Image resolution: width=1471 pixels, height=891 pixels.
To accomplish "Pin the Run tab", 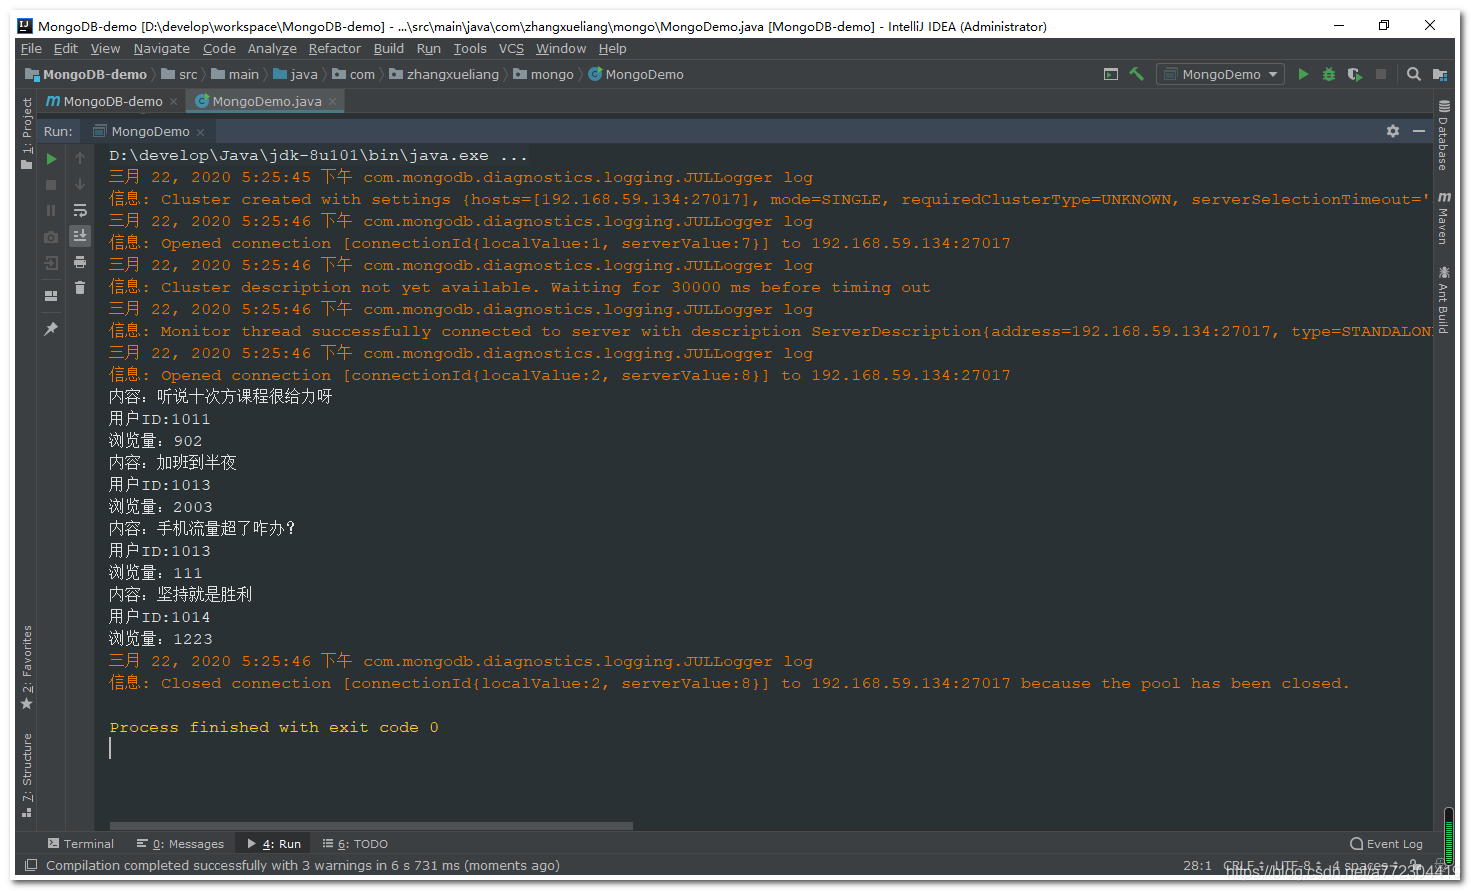I will [x=51, y=328].
